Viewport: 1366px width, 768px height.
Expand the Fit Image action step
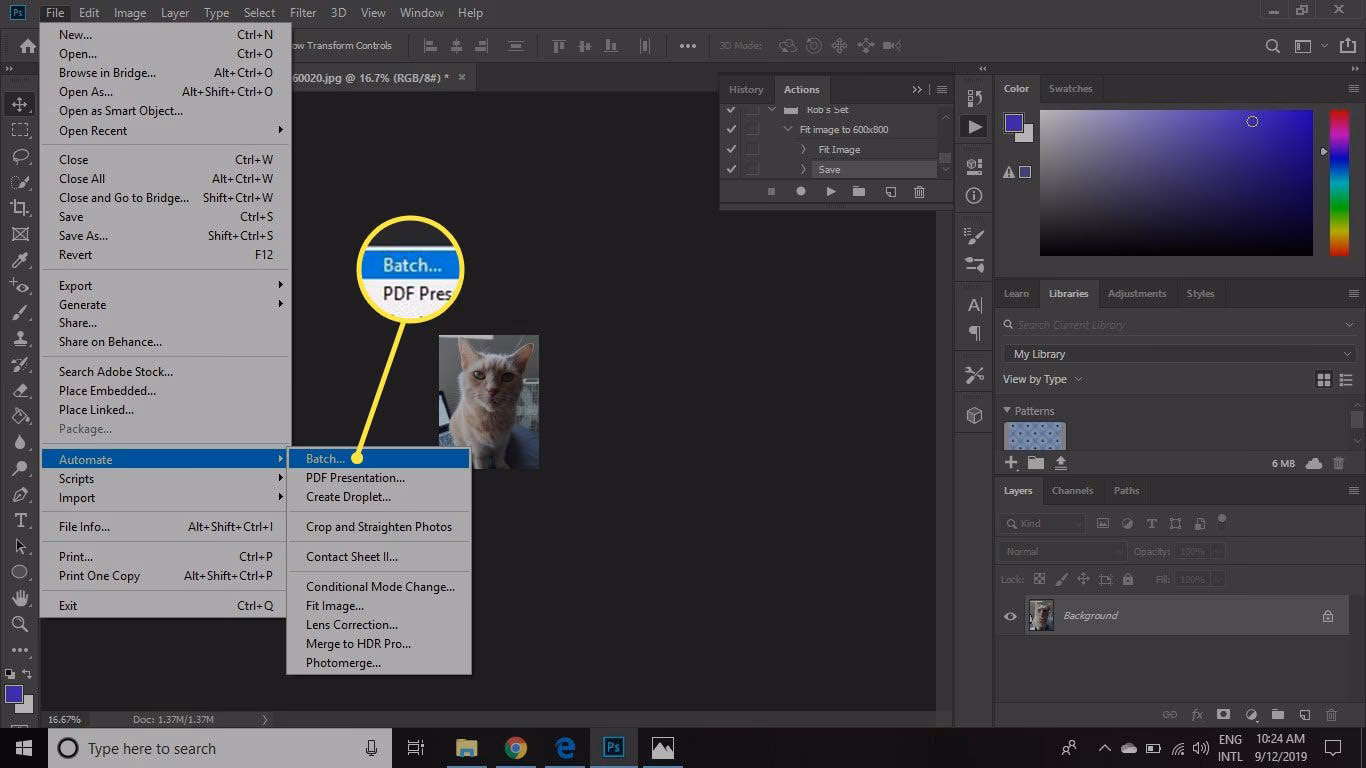click(803, 149)
